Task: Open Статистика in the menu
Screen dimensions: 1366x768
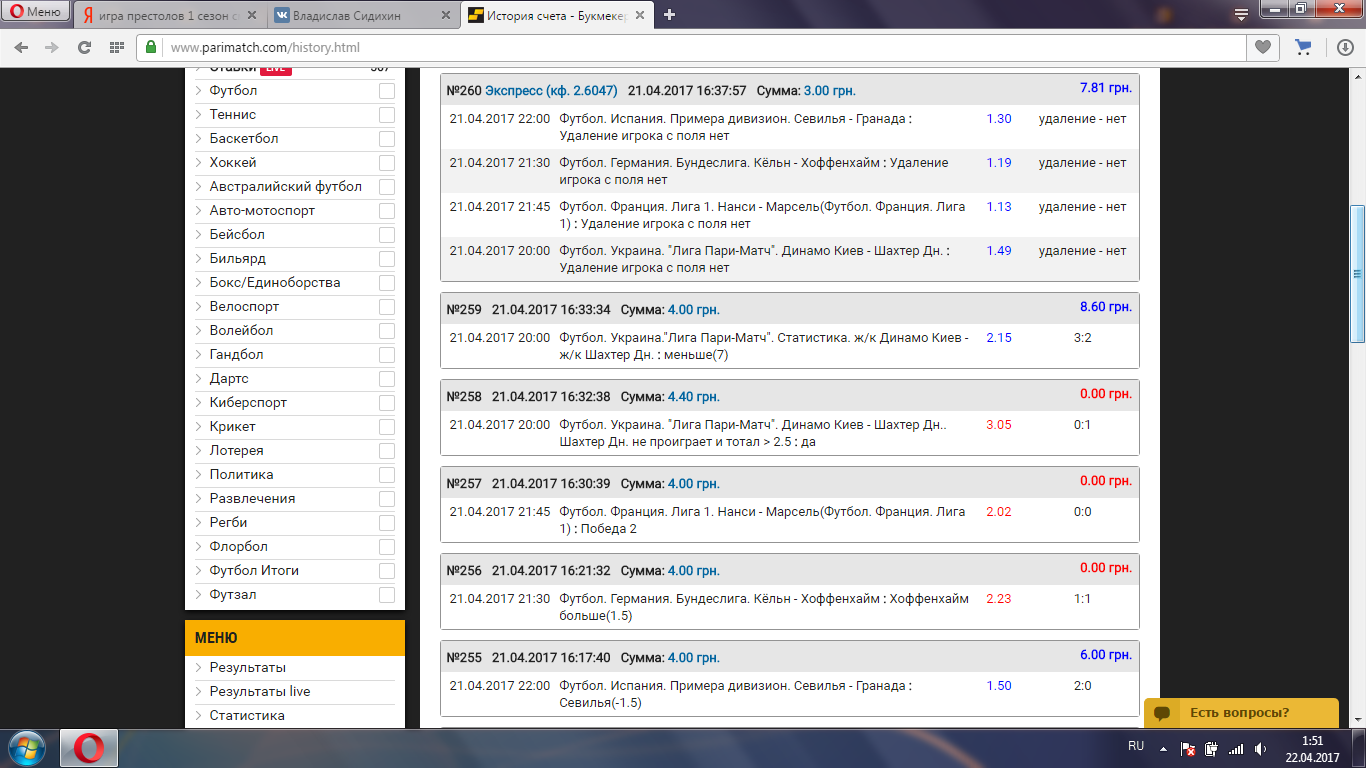Action: pos(247,715)
